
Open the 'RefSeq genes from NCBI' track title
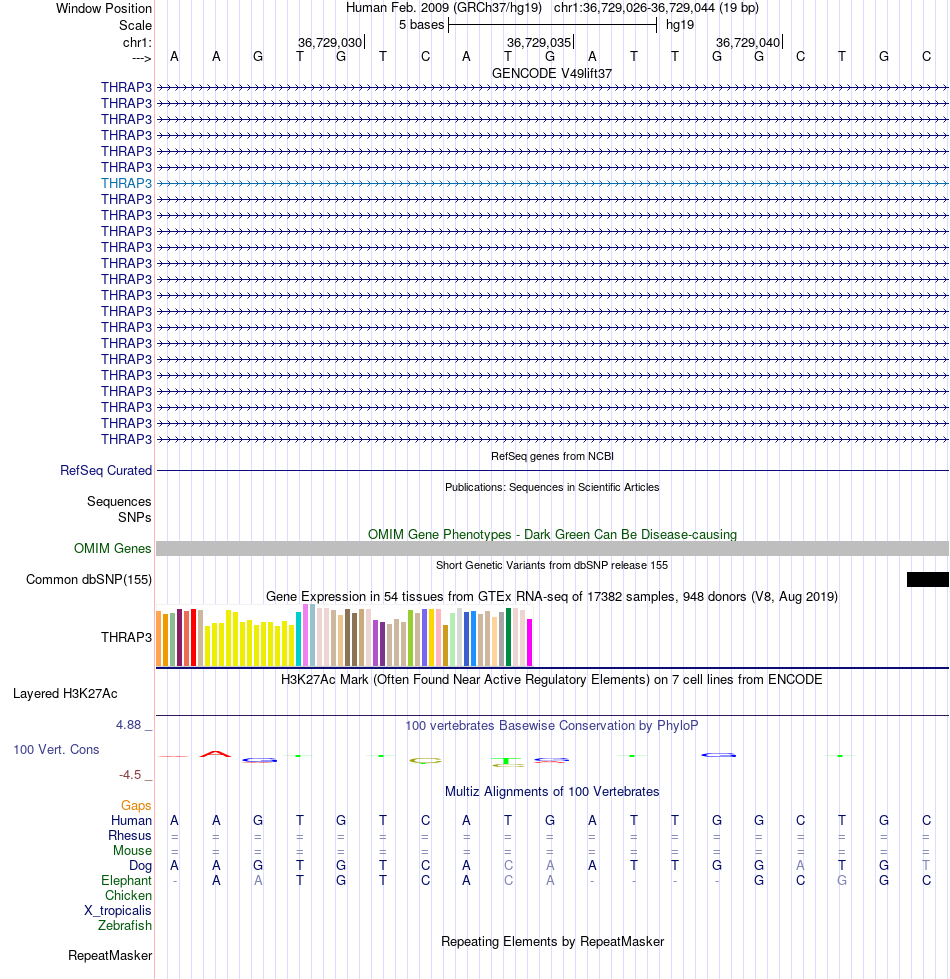[552, 456]
